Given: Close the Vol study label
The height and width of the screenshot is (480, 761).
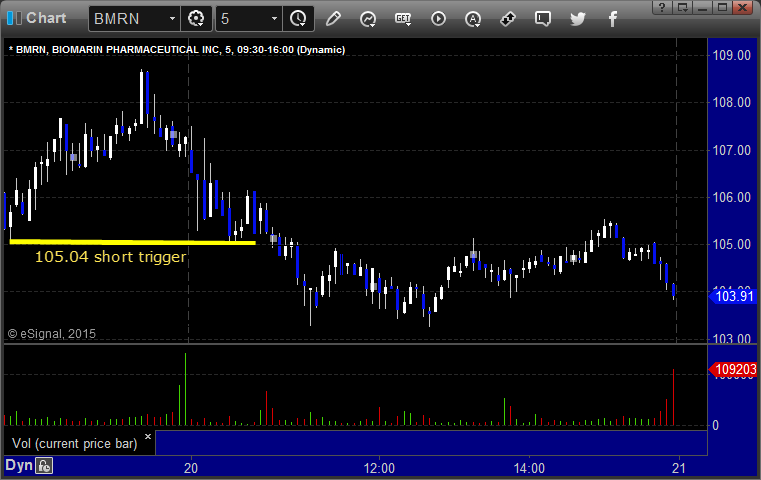Looking at the screenshot, I should pyautogui.click(x=148, y=436).
